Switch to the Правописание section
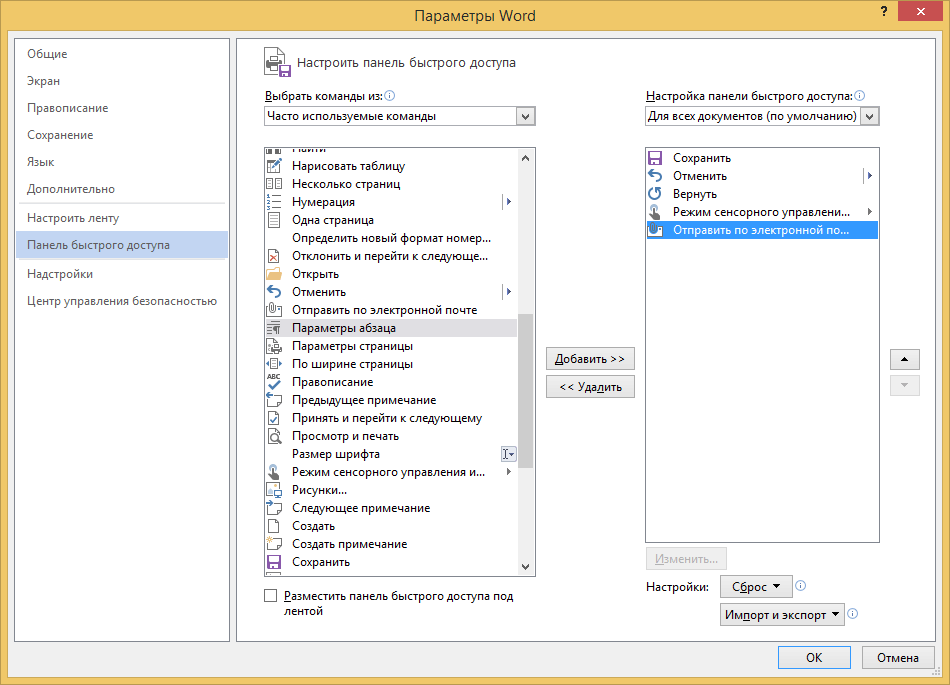This screenshot has height=685, width=950. coord(68,108)
